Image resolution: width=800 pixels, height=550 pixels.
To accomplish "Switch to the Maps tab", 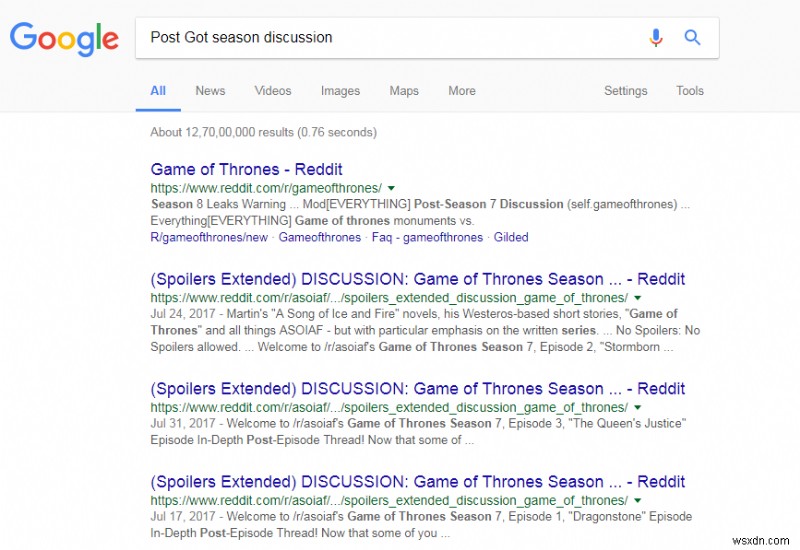I will (x=404, y=91).
